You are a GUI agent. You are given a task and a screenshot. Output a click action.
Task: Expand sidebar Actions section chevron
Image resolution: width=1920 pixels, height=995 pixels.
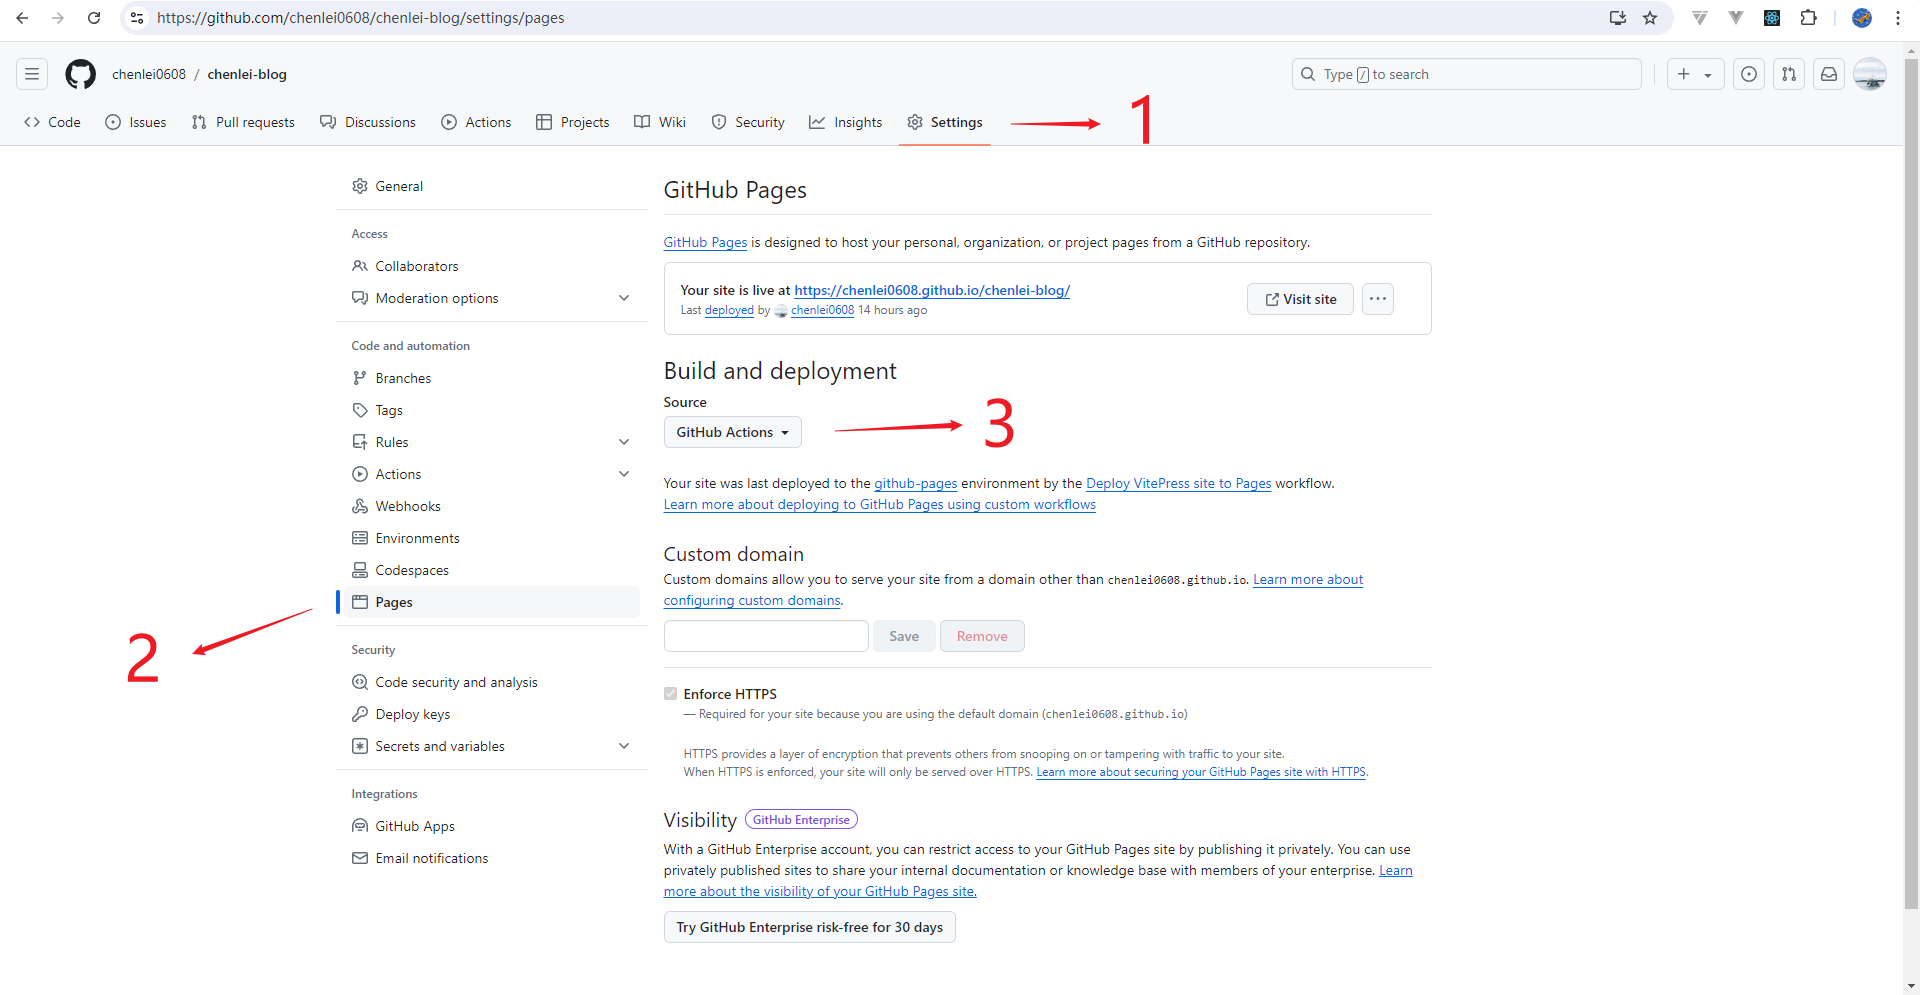pyautogui.click(x=624, y=474)
